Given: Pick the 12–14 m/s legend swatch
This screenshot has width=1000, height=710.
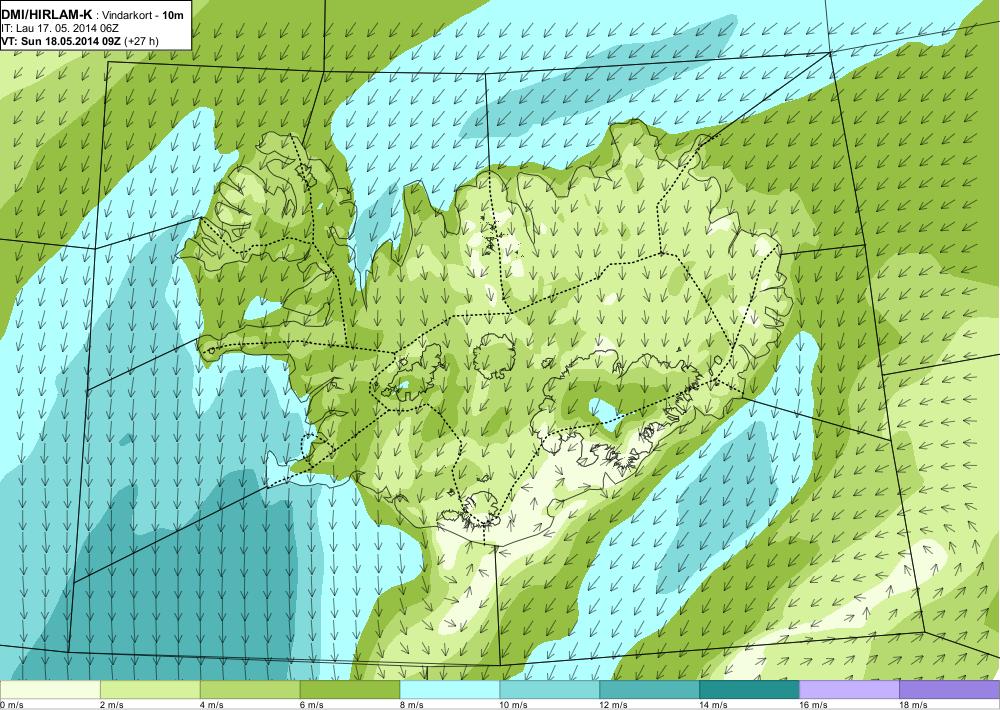Looking at the screenshot, I should tap(649, 690).
